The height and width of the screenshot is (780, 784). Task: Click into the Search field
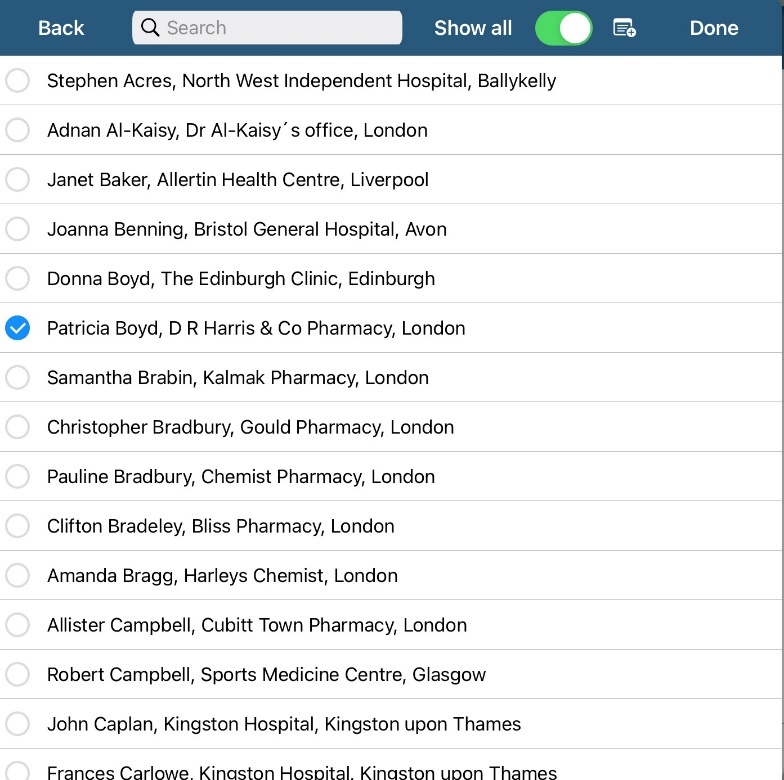point(280,28)
